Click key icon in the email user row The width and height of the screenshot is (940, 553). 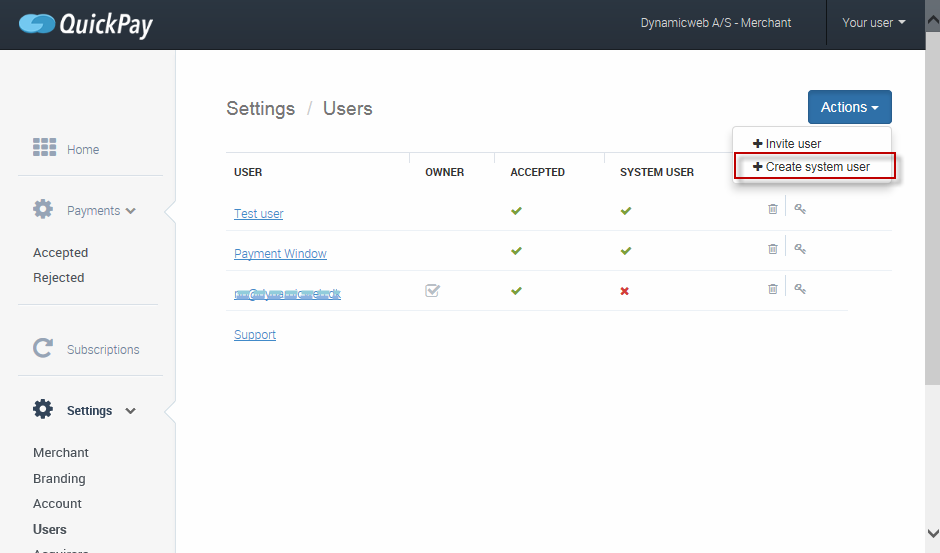[800, 289]
